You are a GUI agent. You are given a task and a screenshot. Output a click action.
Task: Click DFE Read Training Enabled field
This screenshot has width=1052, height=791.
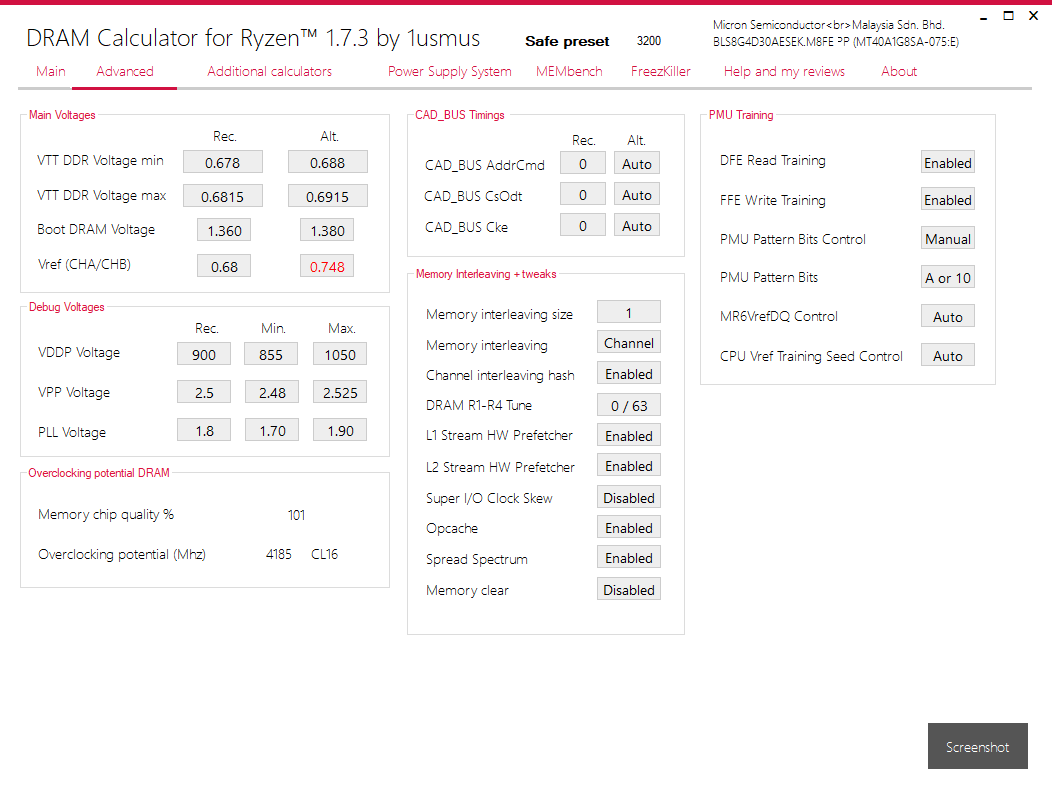(947, 162)
